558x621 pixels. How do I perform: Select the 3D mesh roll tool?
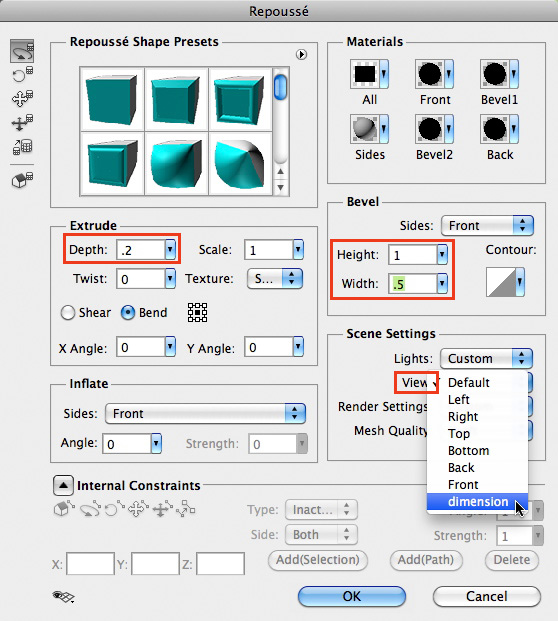click(22, 74)
